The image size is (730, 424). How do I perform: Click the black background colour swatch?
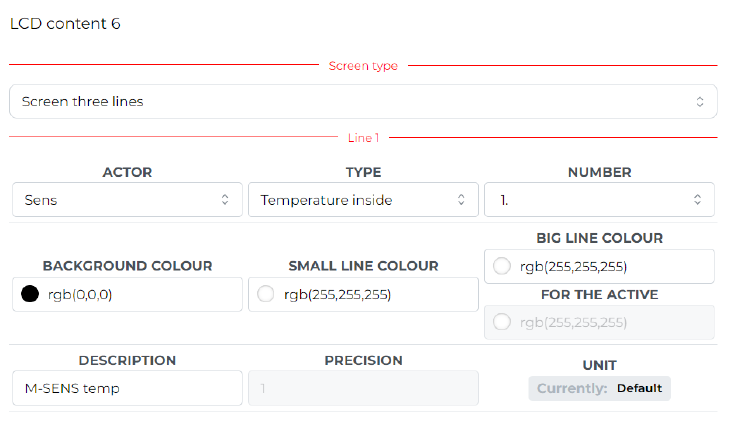[x=30, y=294]
